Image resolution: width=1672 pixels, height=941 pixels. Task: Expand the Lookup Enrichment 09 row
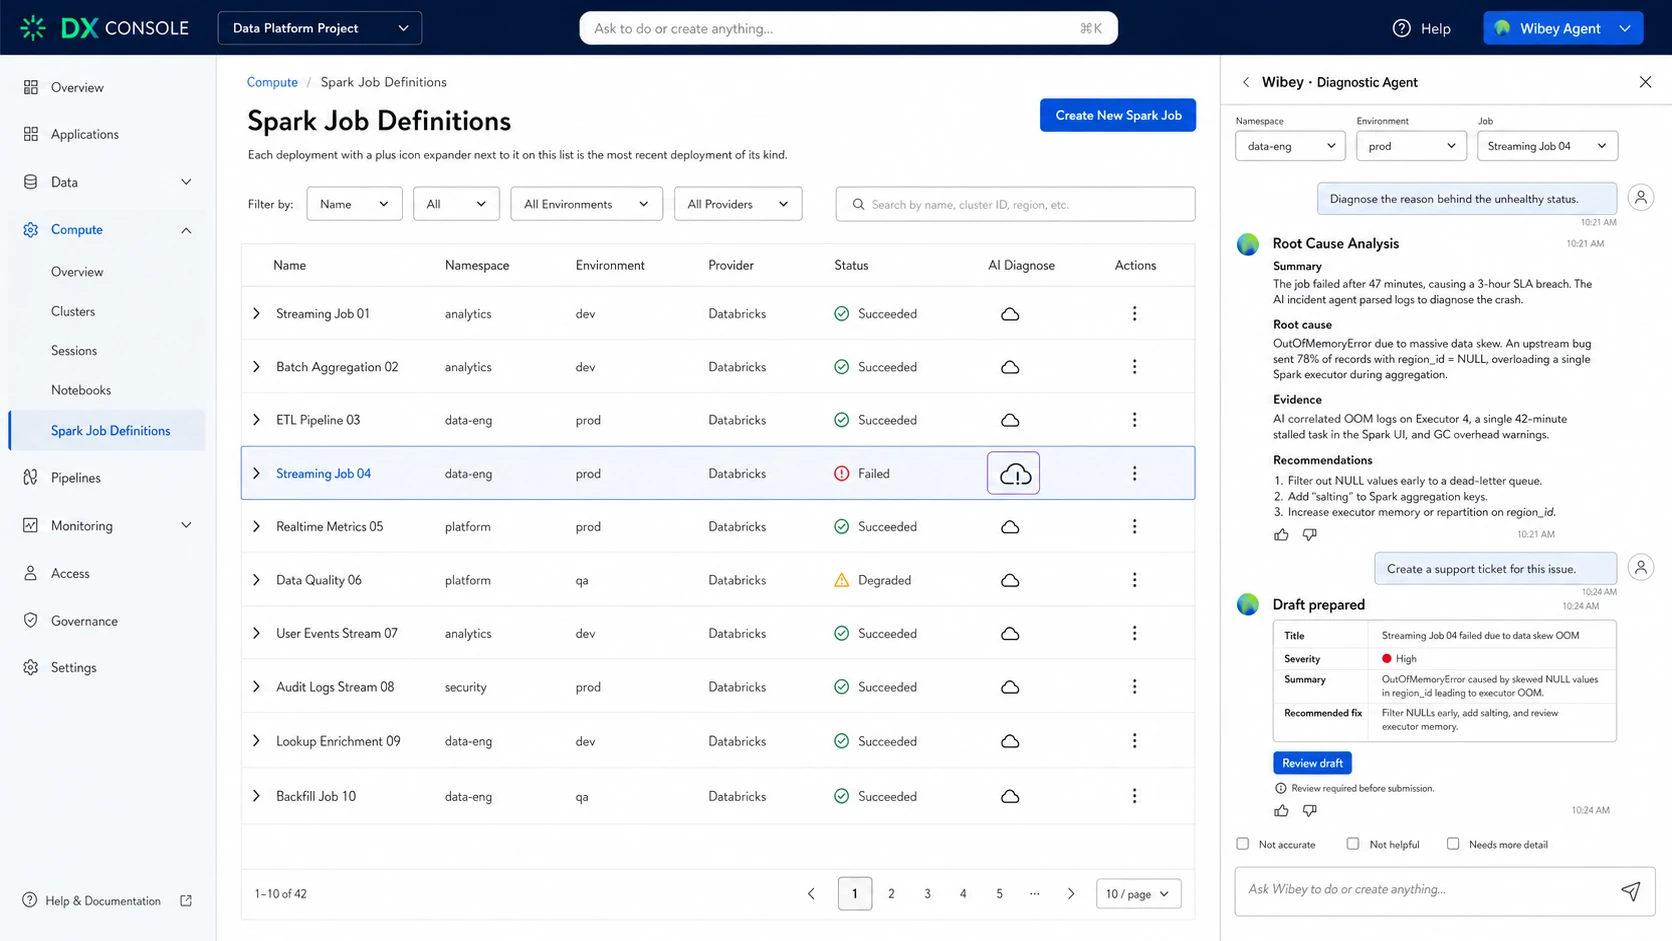click(x=256, y=741)
